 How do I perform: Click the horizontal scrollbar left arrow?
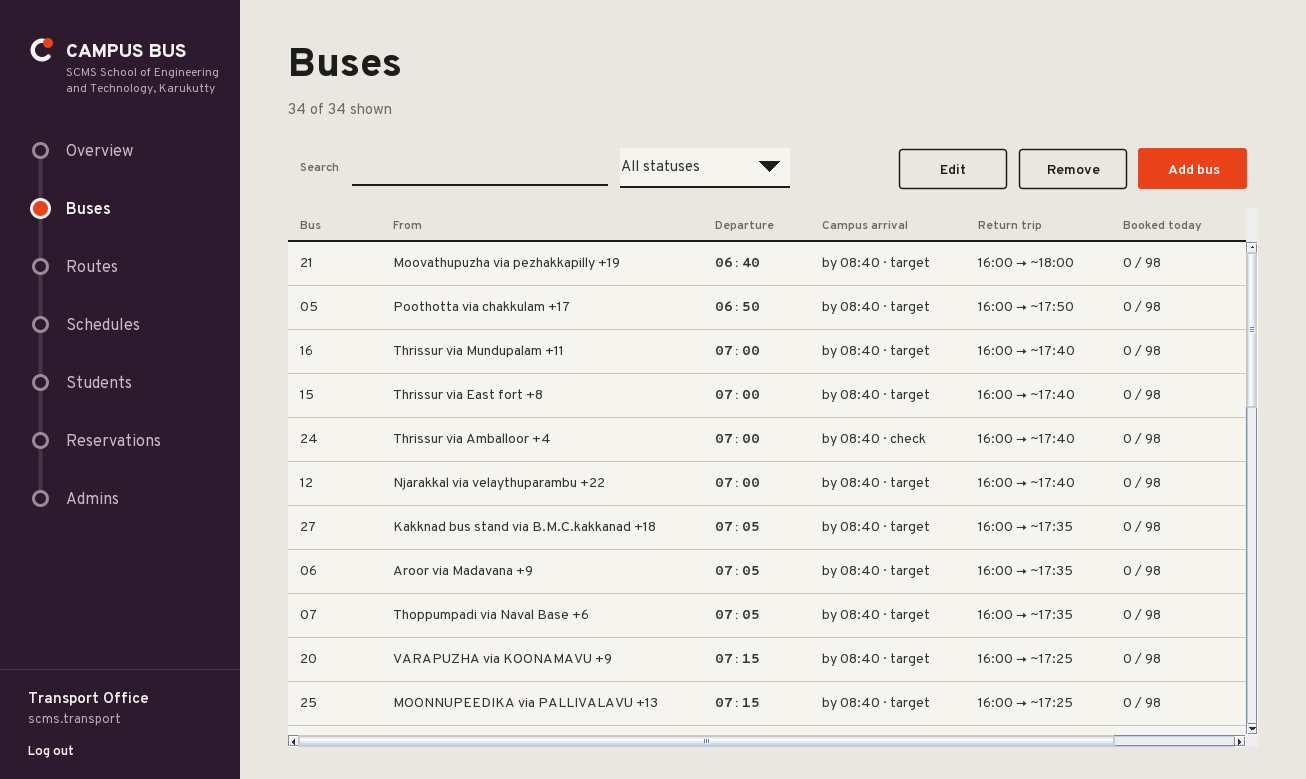293,741
